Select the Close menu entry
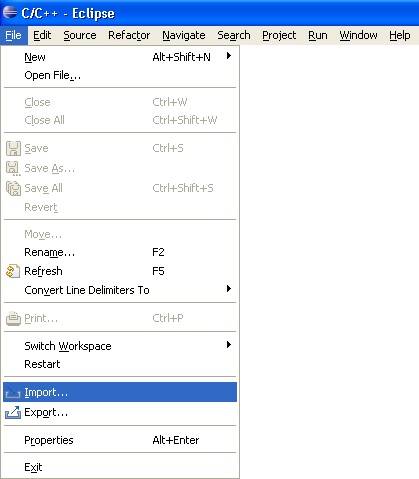419x479 pixels. coord(120,102)
